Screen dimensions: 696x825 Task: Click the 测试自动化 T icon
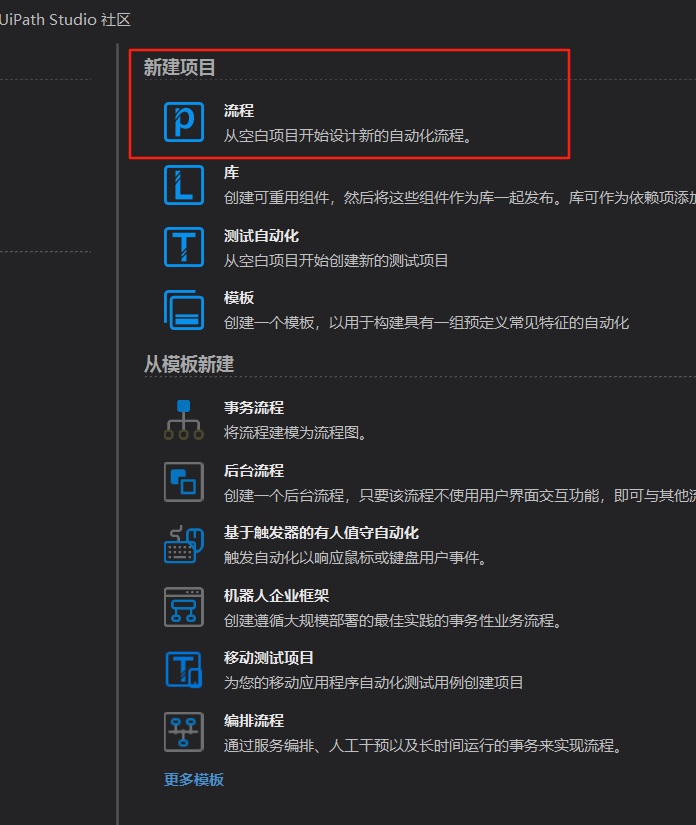point(184,247)
